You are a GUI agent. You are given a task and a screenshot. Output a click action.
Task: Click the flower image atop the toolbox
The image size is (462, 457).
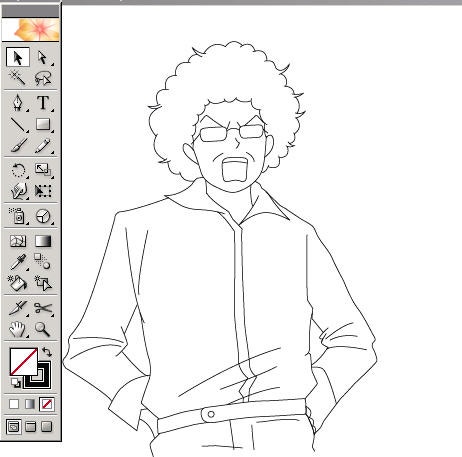[31, 30]
